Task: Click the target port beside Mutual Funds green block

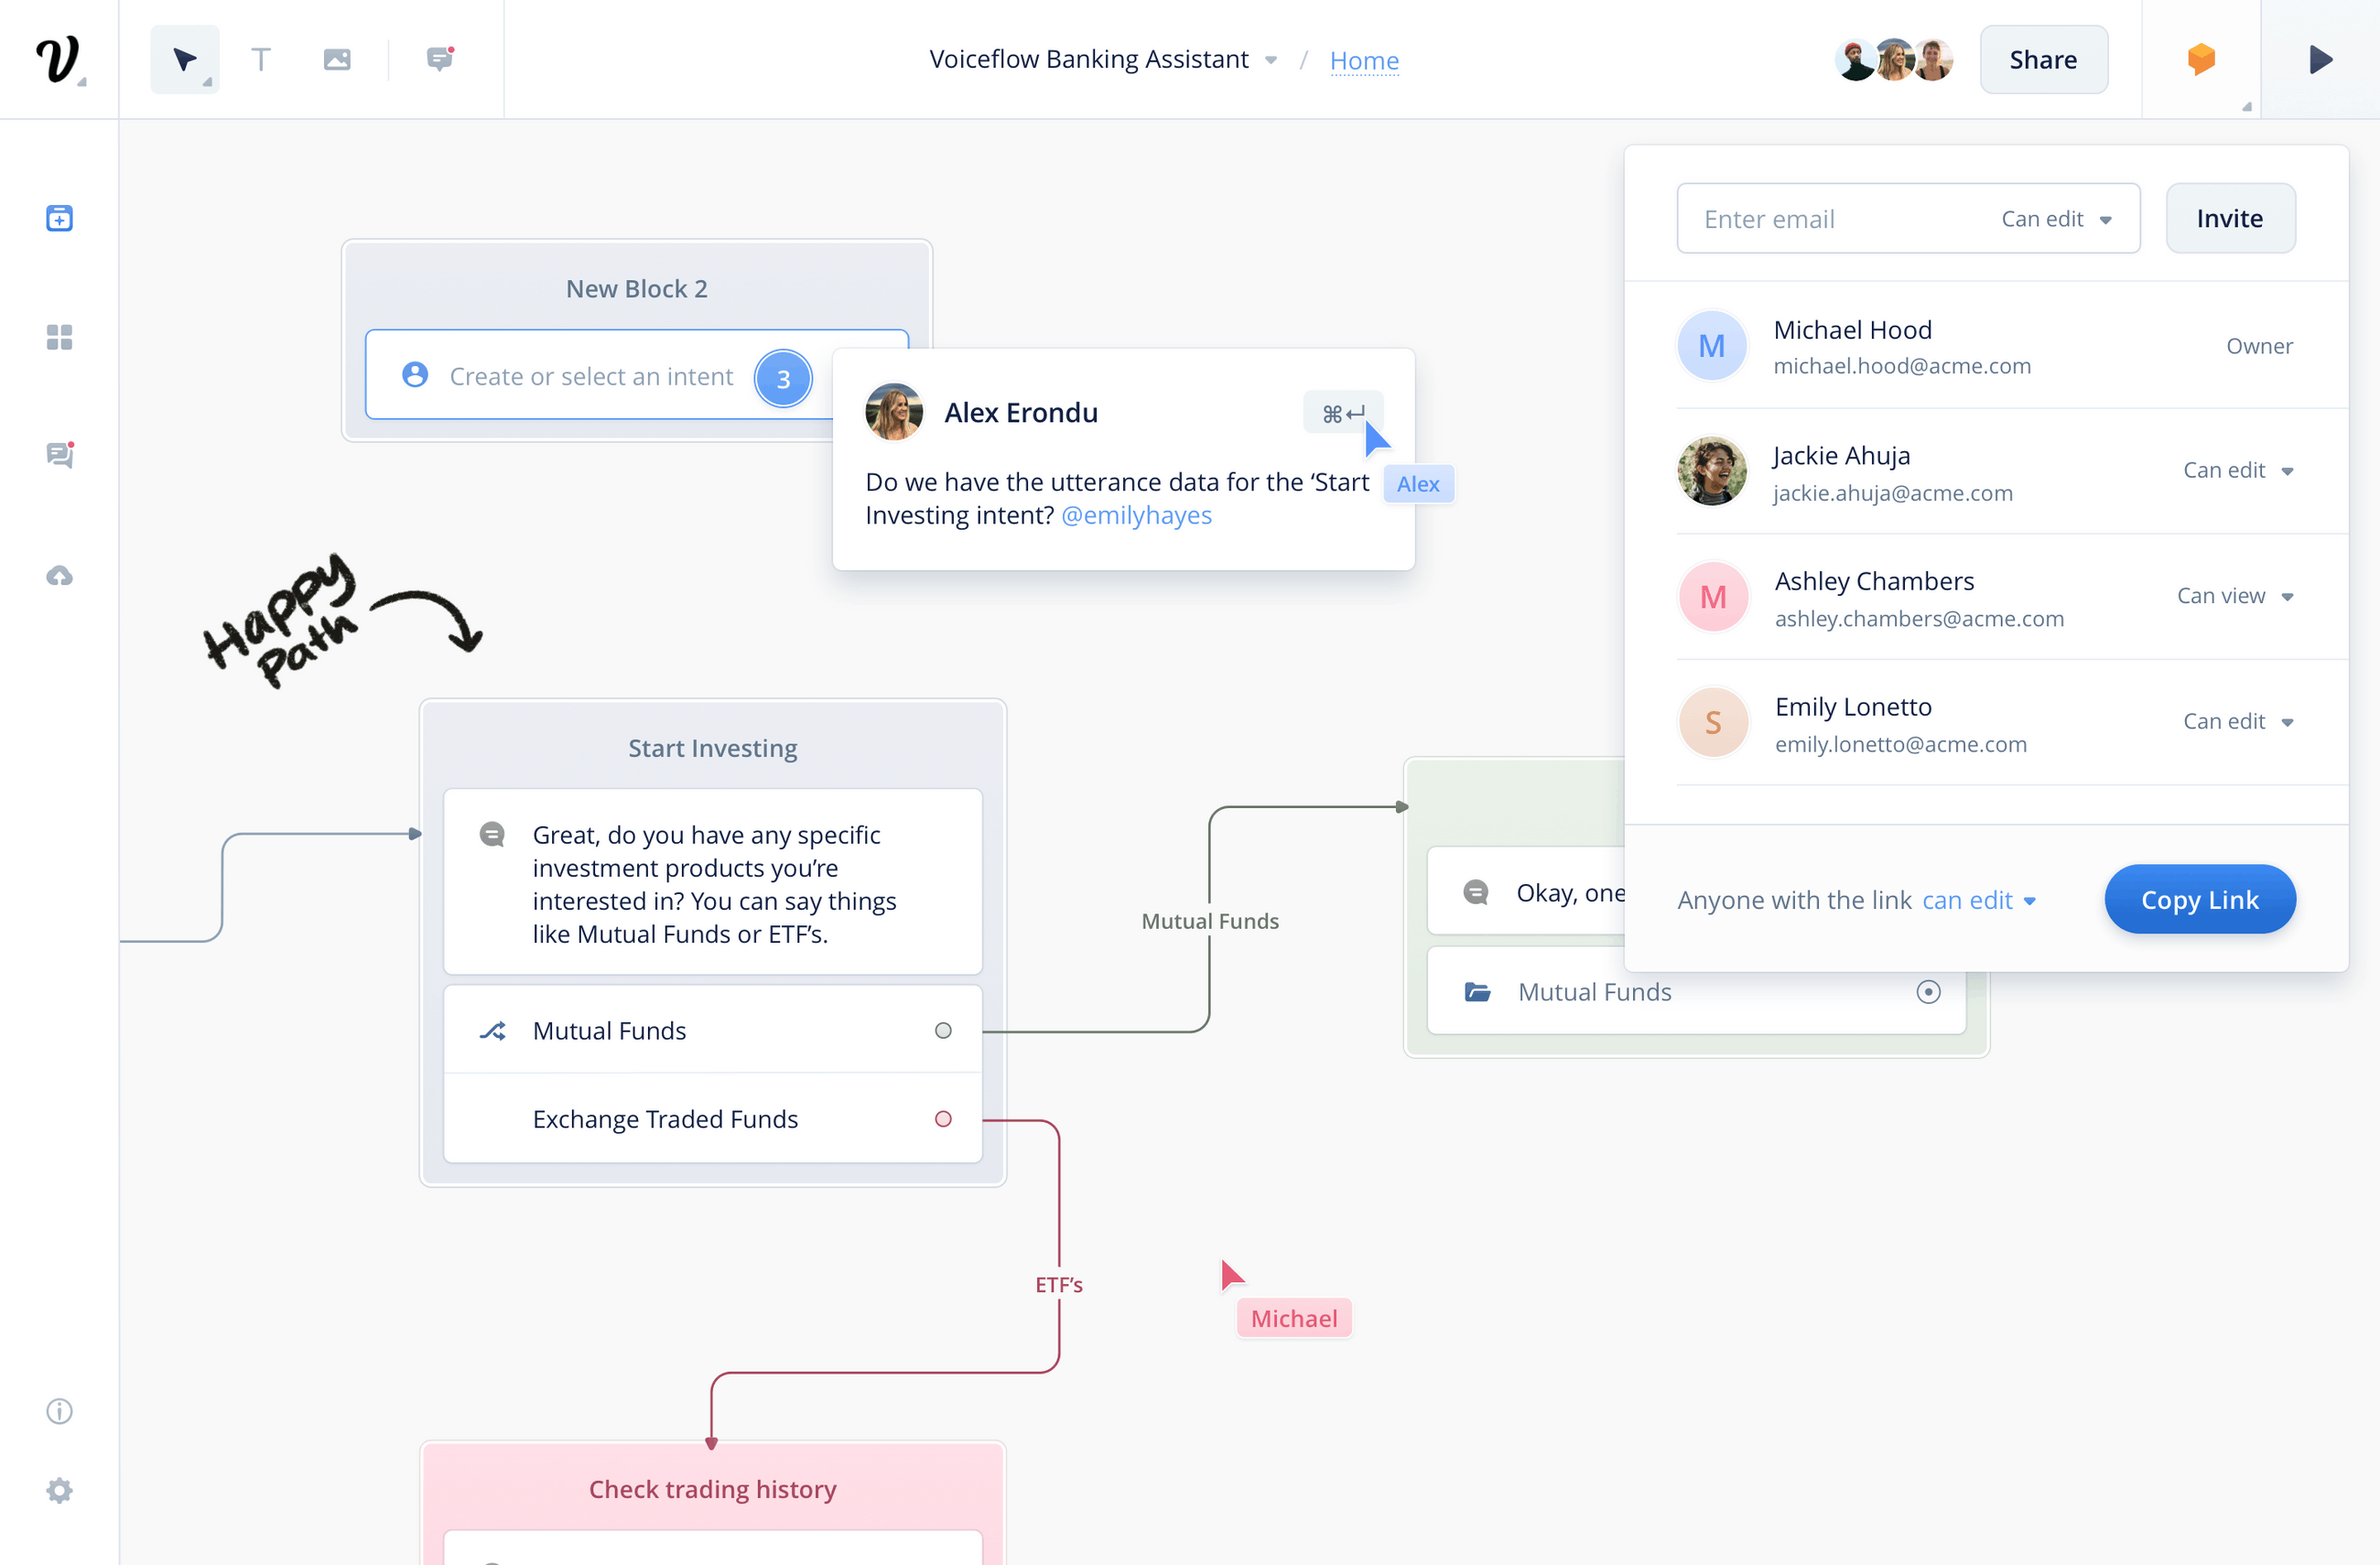Action: pos(1928,991)
